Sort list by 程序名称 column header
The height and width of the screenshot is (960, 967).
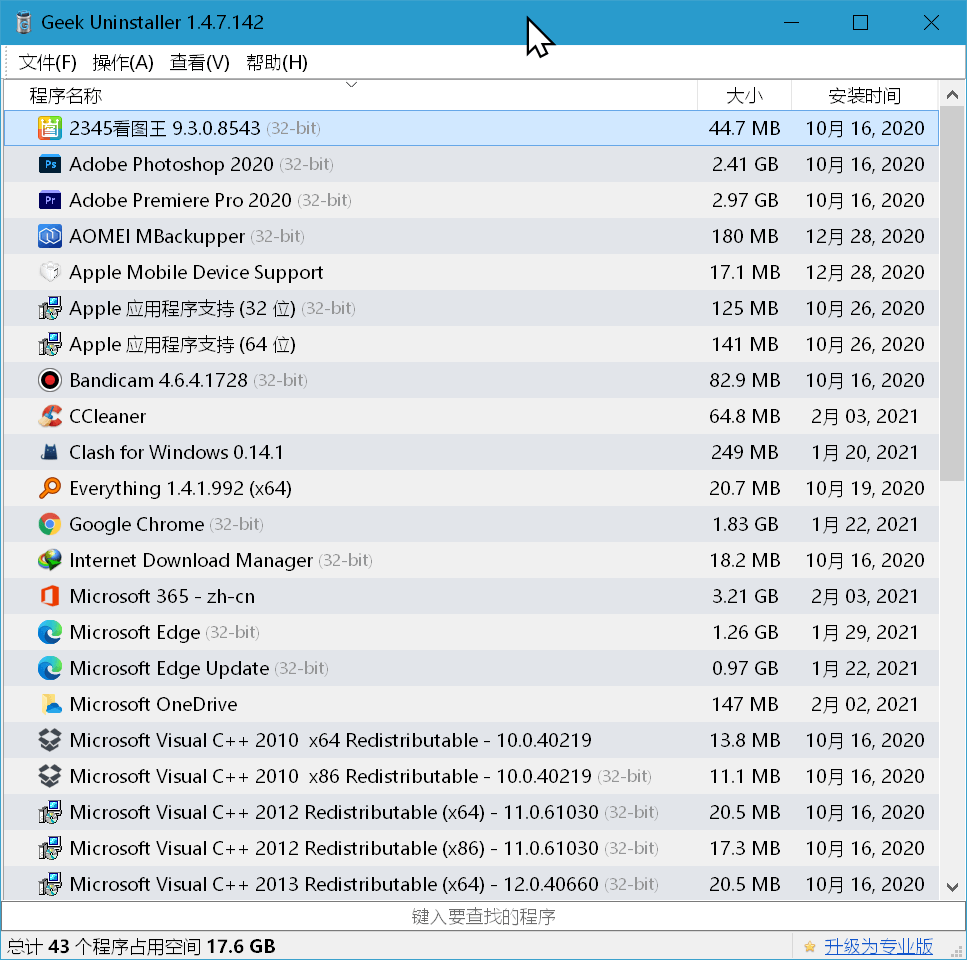pyautogui.click(x=66, y=96)
